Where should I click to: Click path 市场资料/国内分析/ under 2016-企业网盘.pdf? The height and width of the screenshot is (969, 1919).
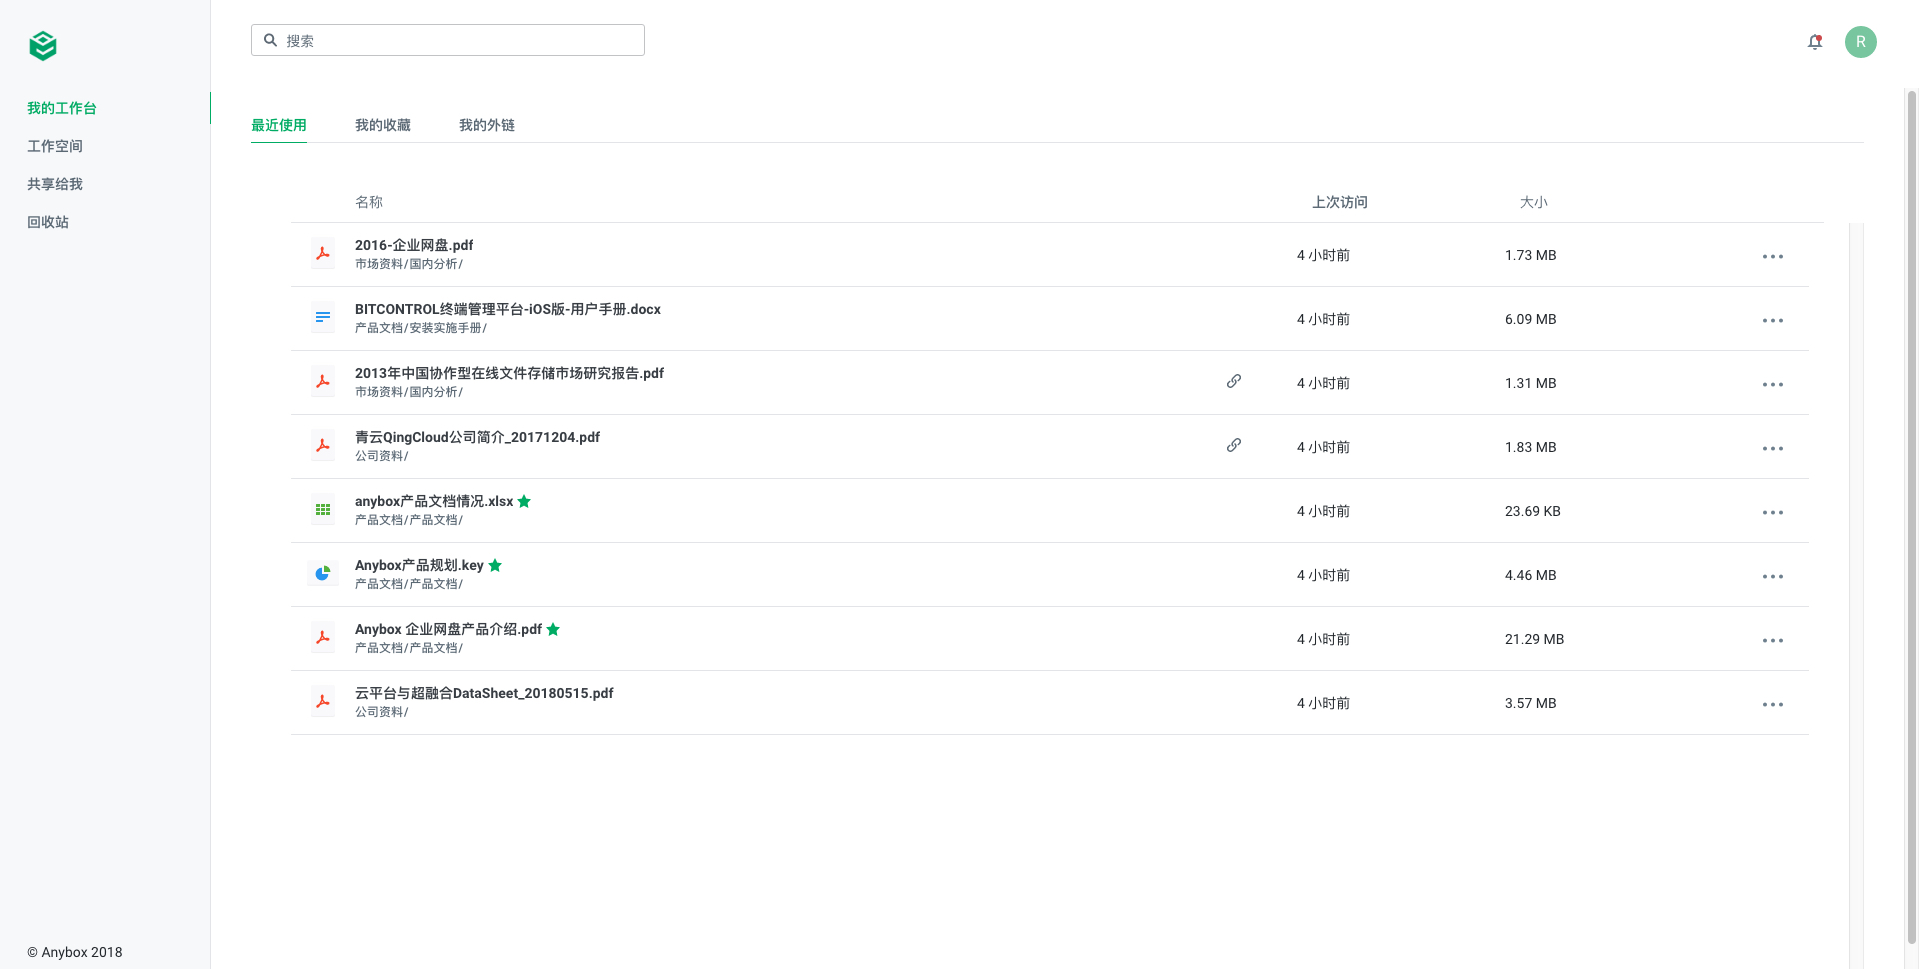[x=409, y=264]
